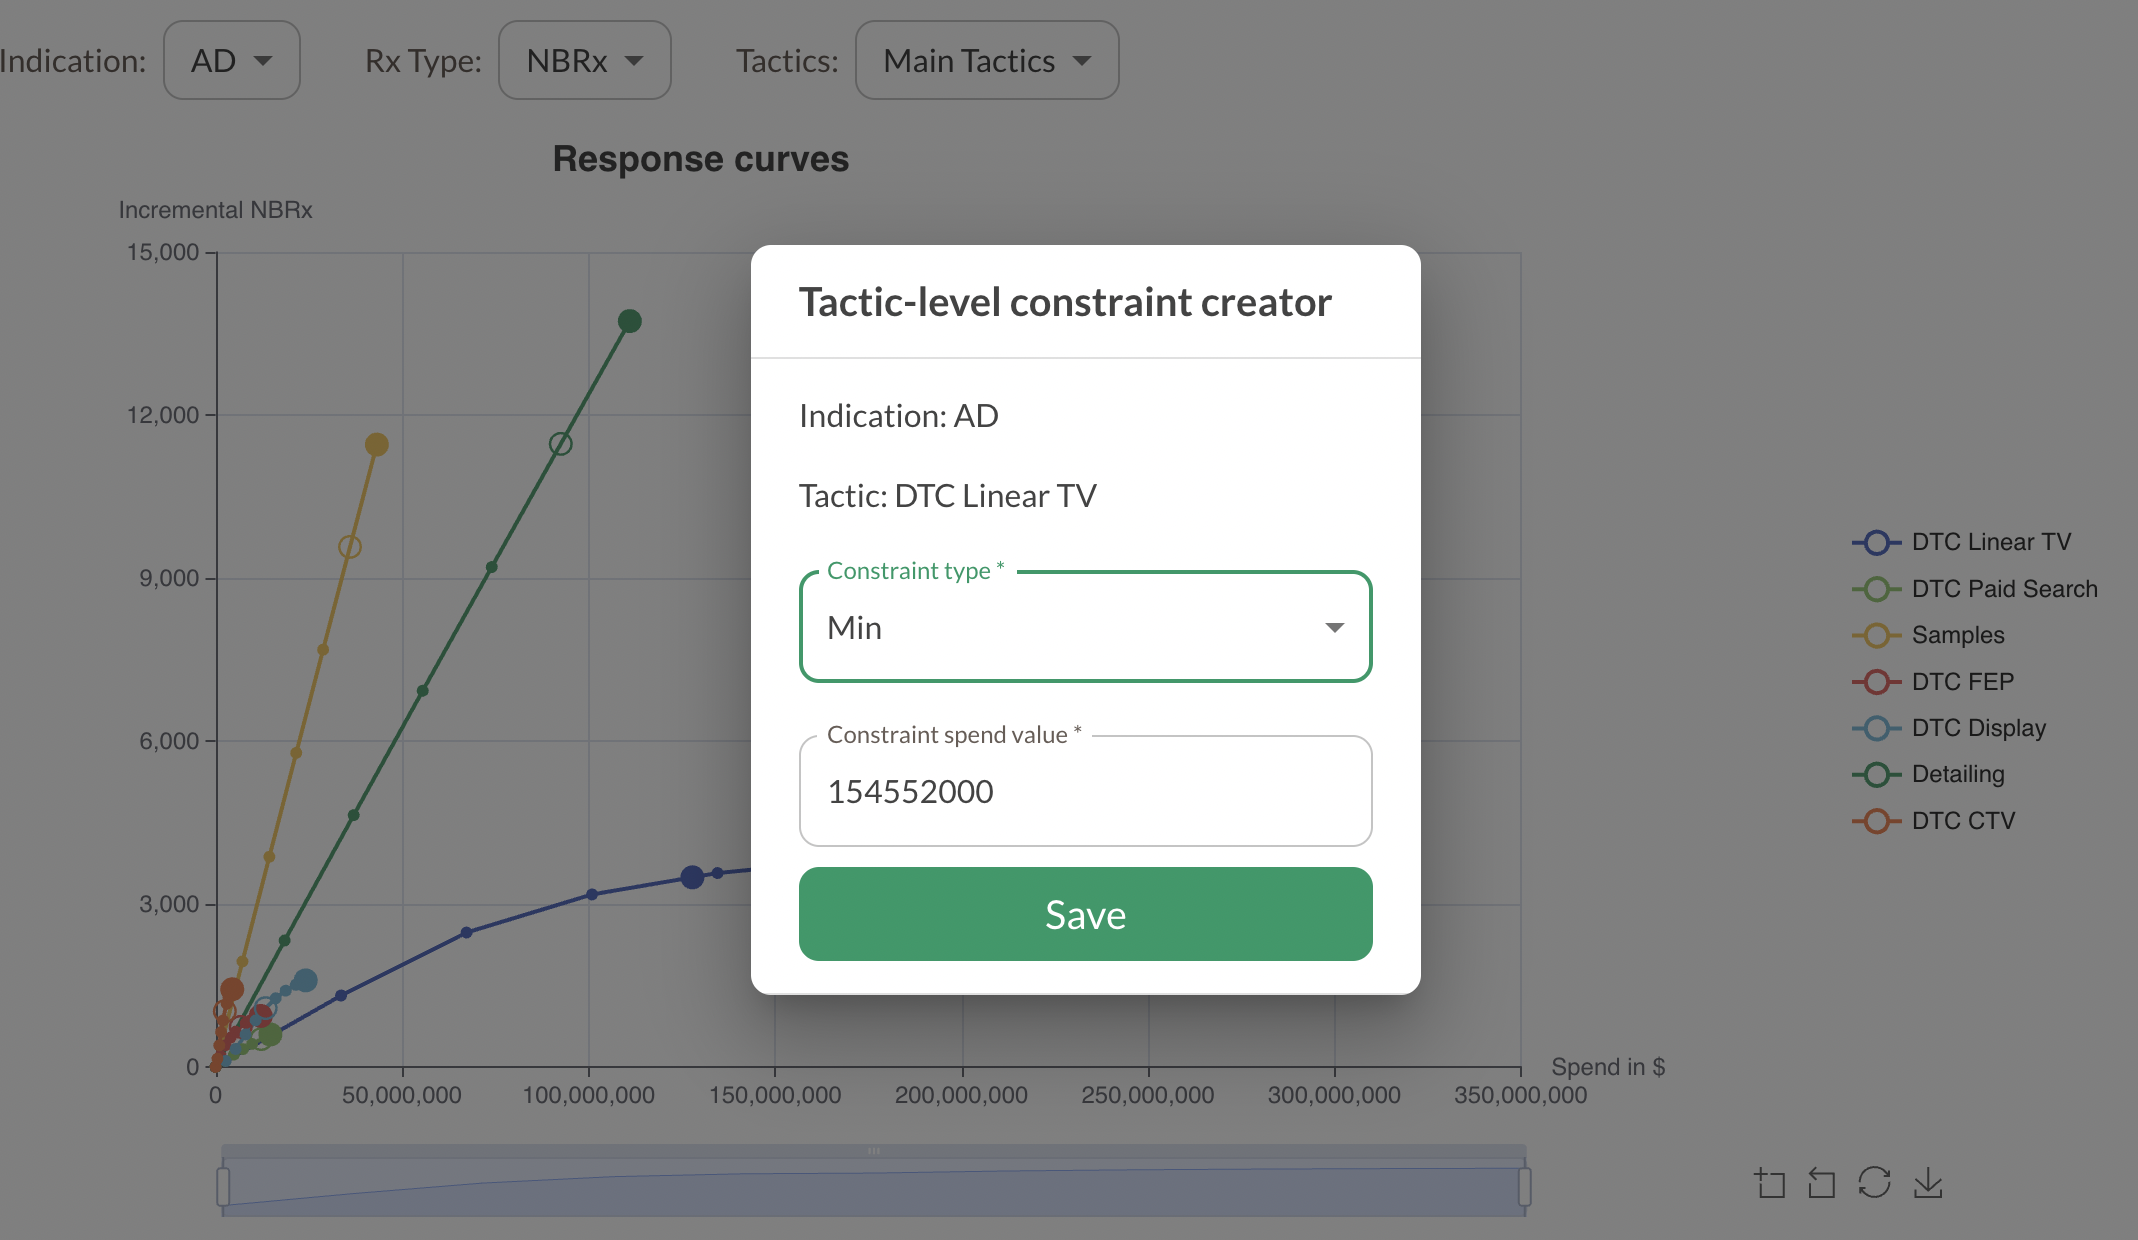Click the 15,000 y-axis tick label

(x=162, y=252)
